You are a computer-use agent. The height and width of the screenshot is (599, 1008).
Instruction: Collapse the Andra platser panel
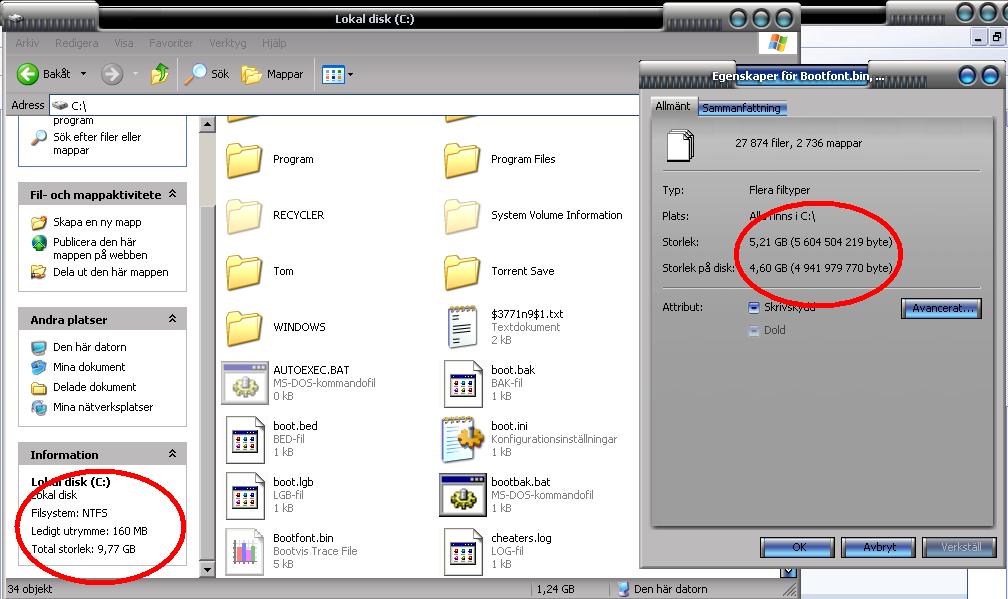pos(172,320)
